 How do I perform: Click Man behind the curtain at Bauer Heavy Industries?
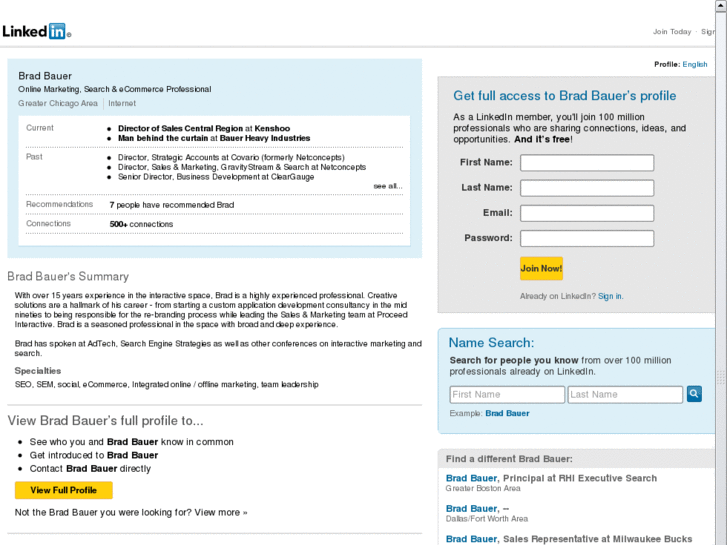pos(214,138)
